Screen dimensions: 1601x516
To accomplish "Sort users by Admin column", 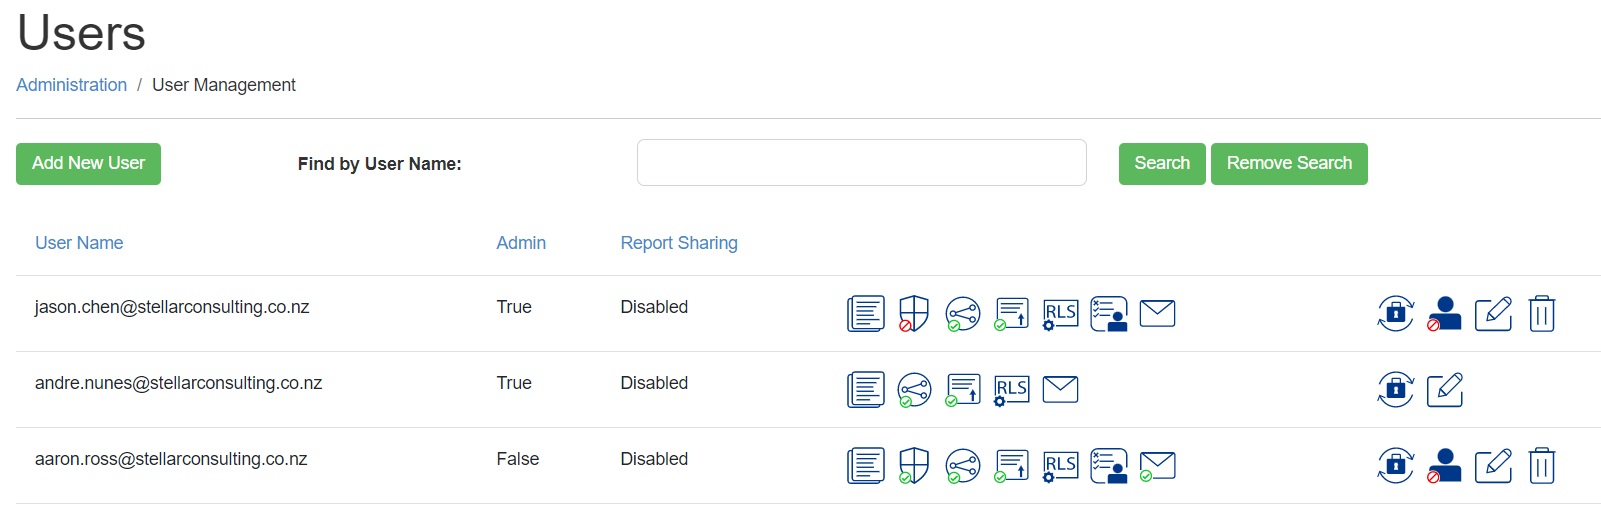I will [521, 243].
